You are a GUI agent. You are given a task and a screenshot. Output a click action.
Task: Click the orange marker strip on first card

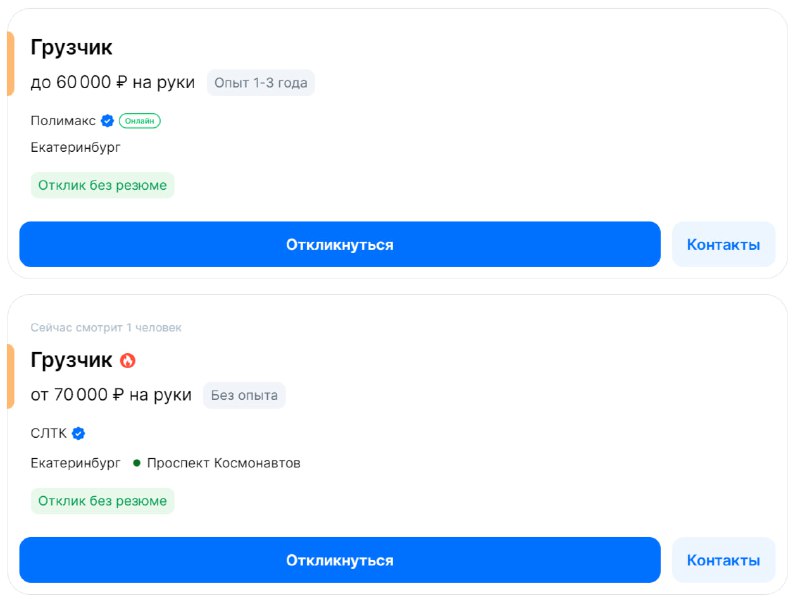click(x=10, y=64)
